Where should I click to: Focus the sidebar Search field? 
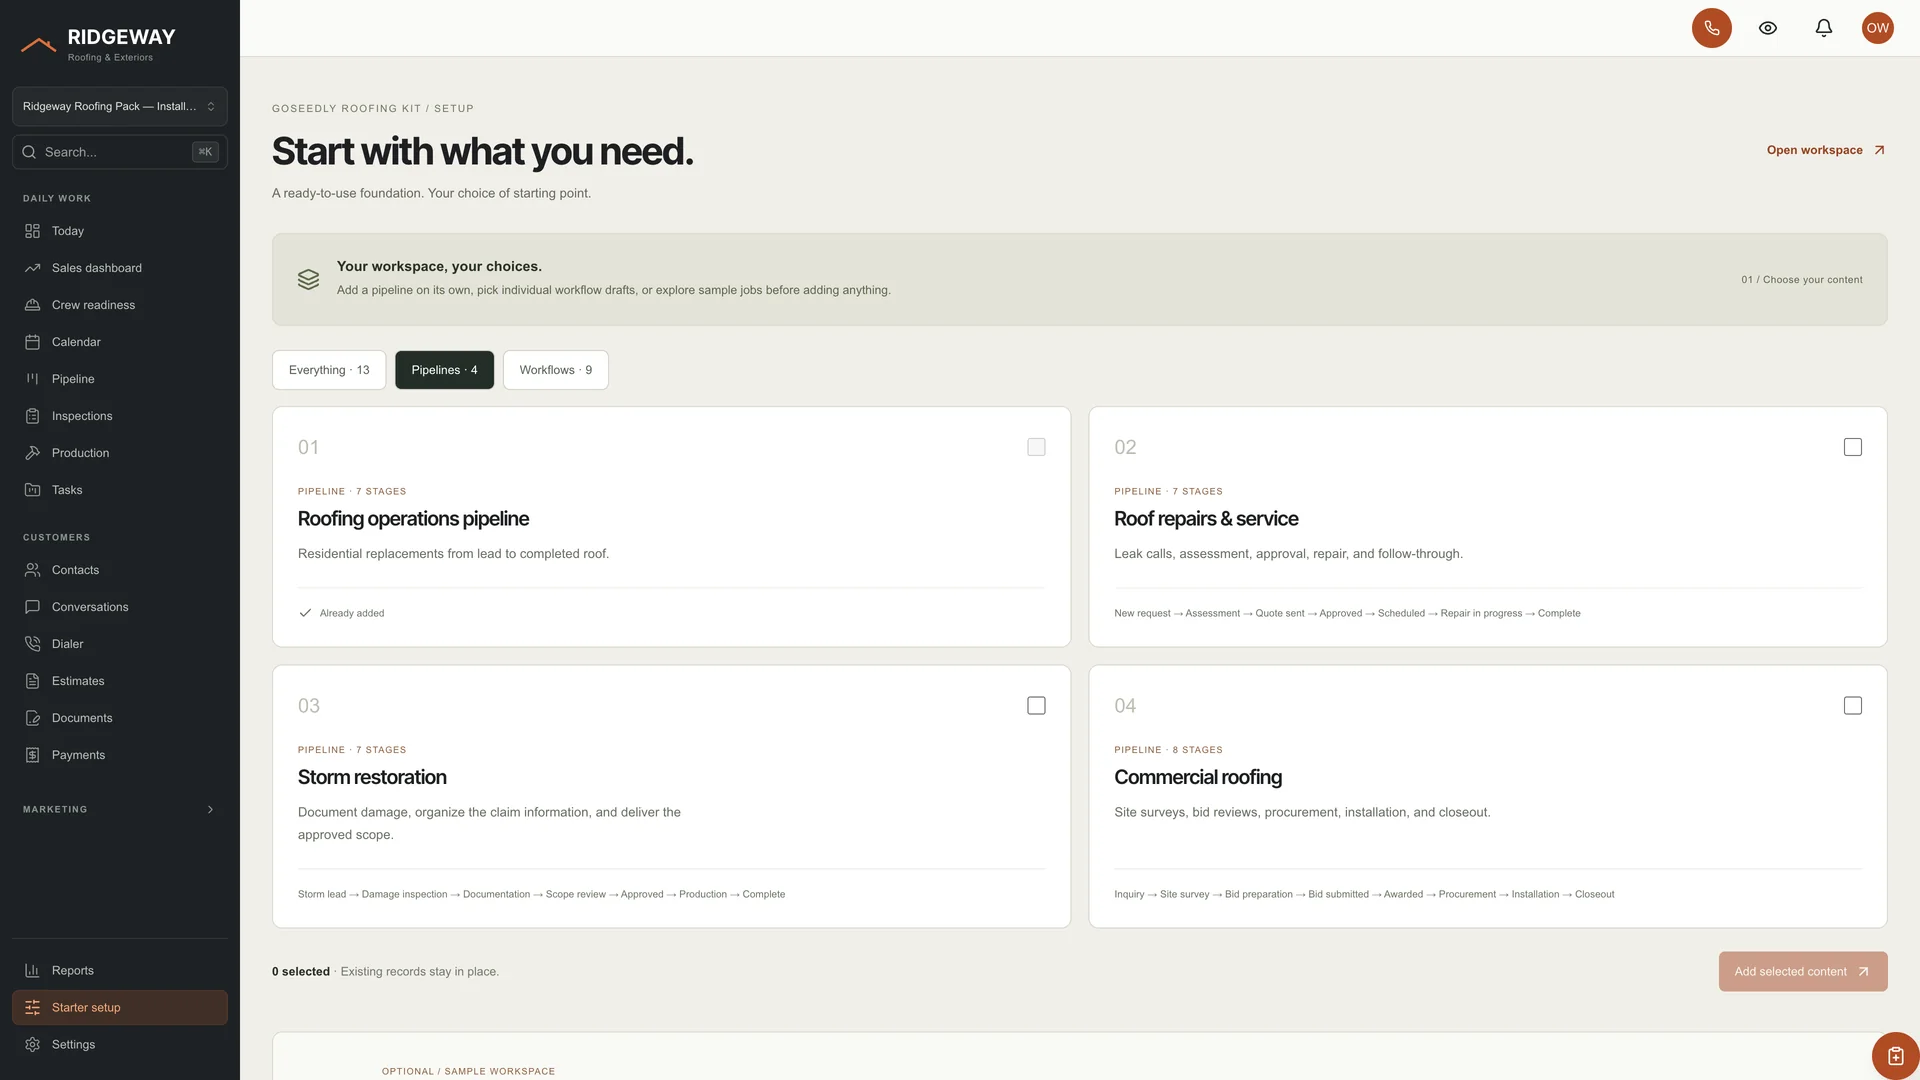(120, 152)
